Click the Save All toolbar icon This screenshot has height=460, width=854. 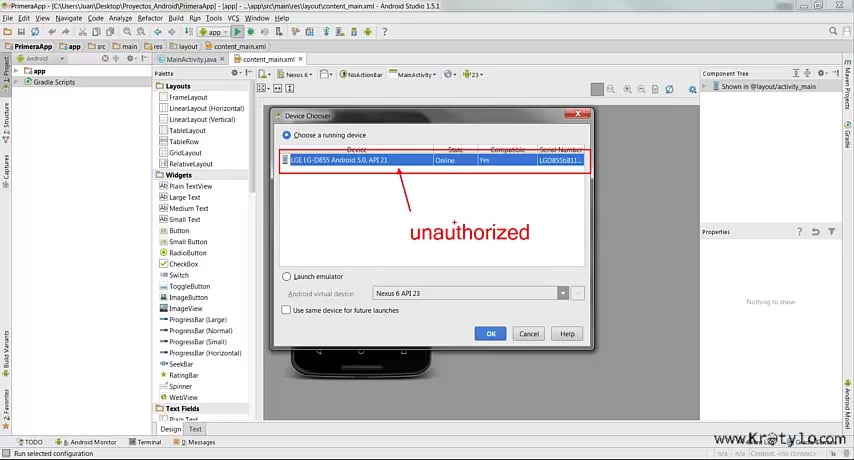point(21,32)
